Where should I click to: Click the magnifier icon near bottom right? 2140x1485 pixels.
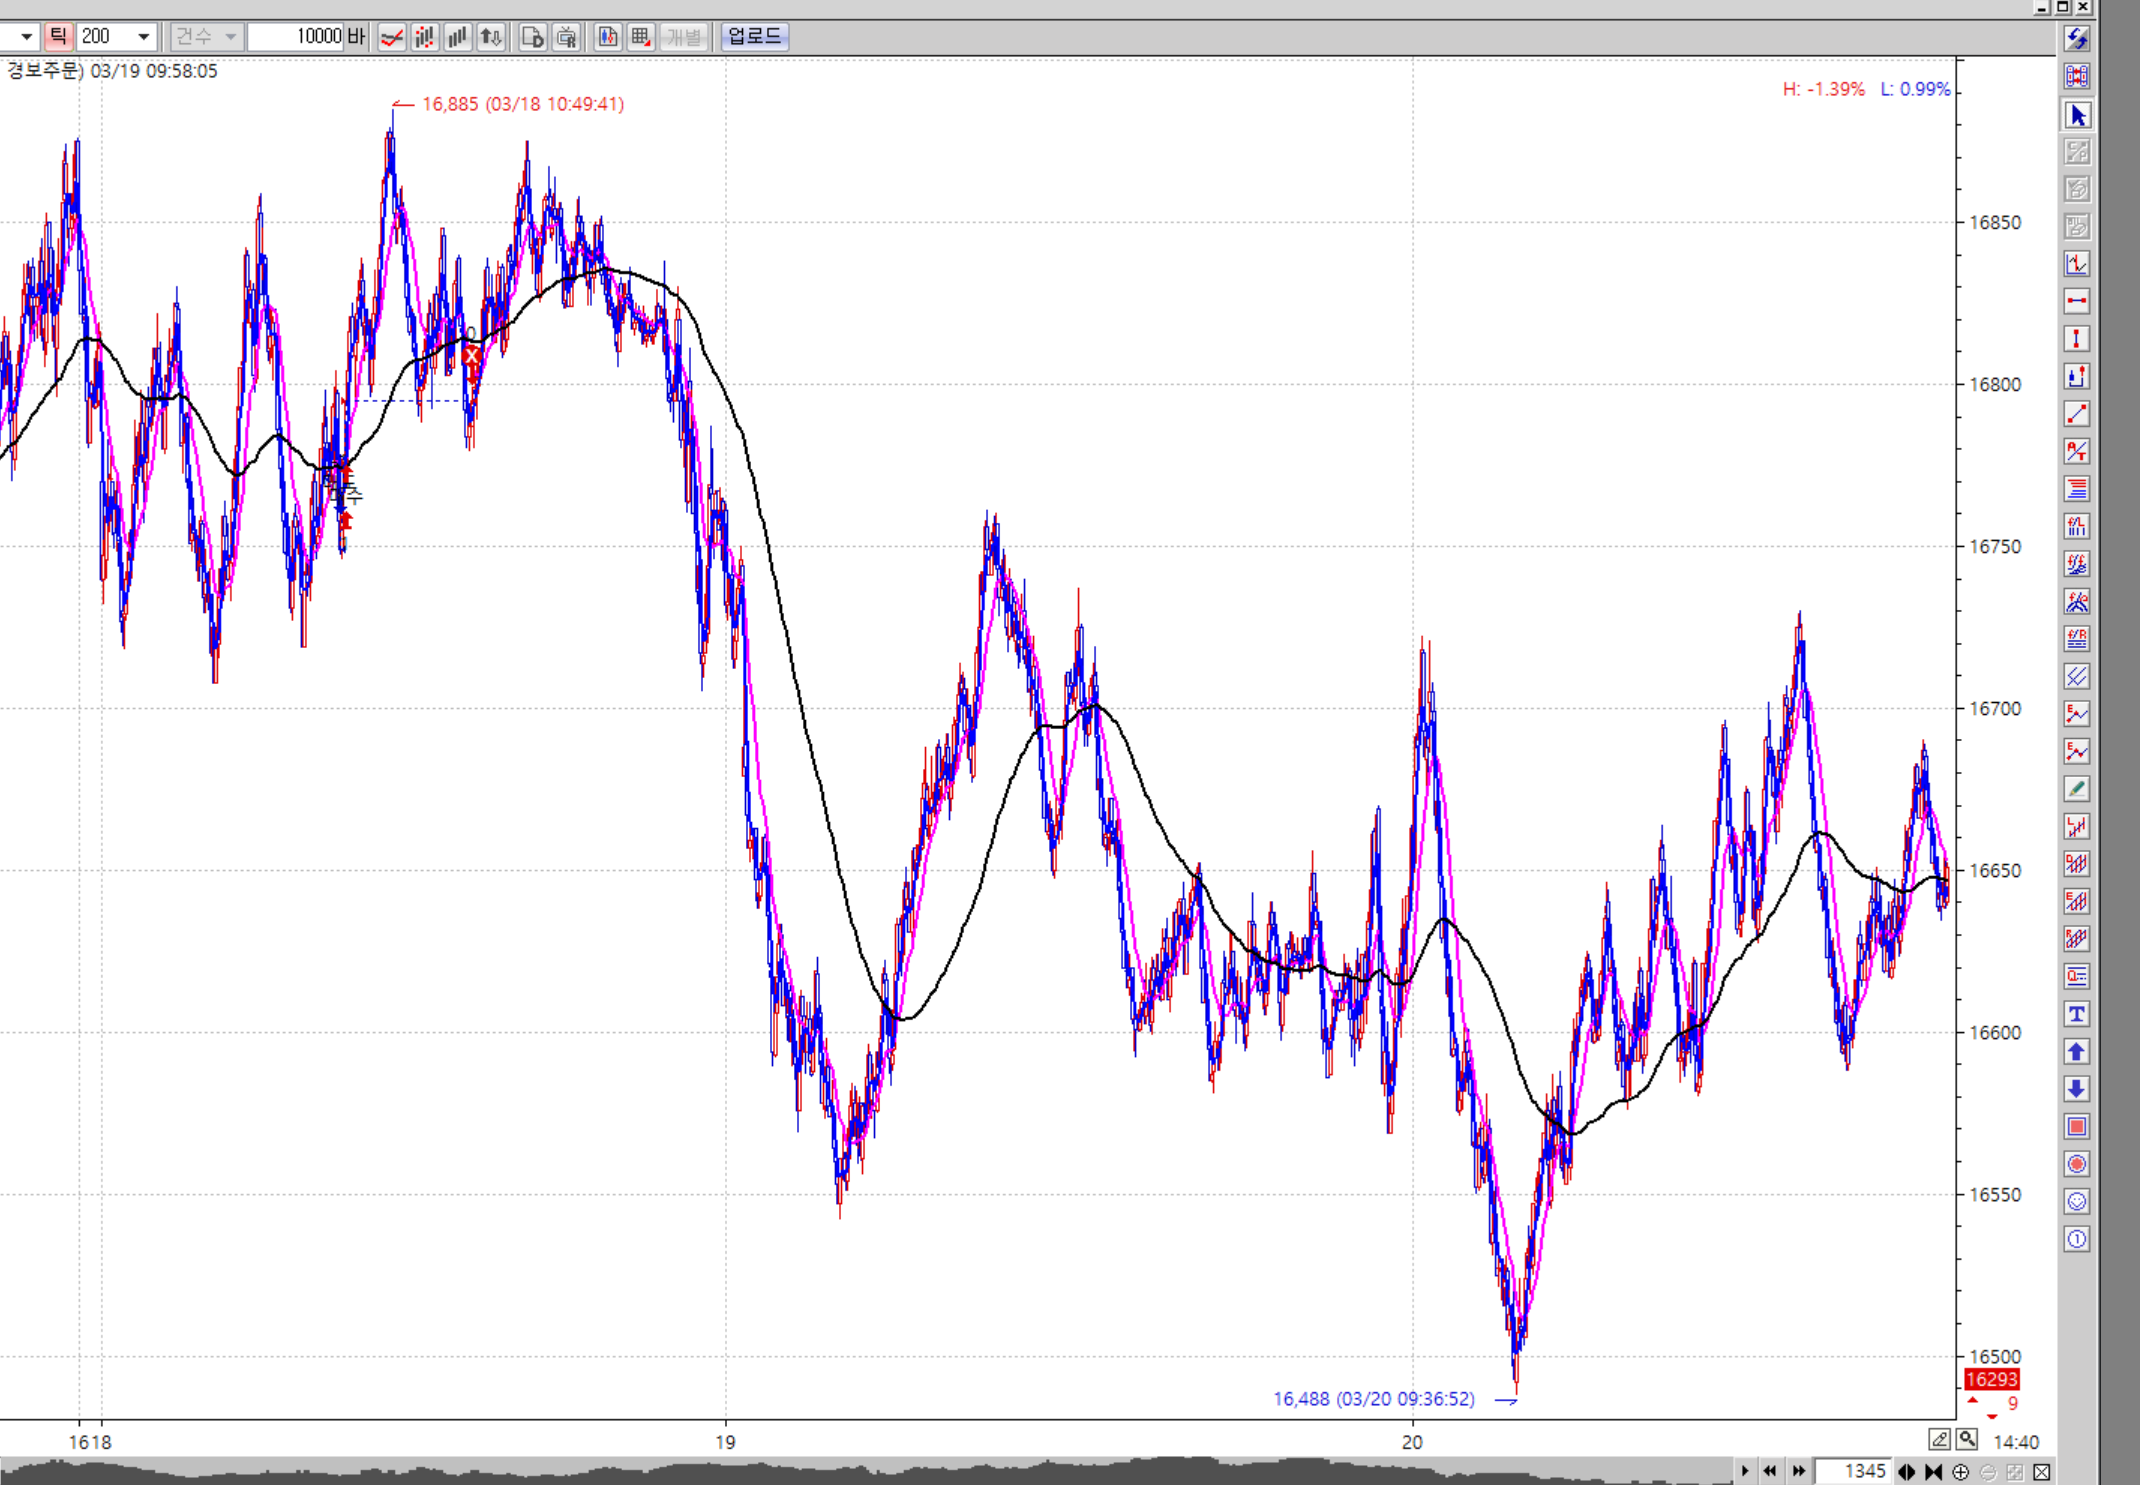(1967, 1439)
